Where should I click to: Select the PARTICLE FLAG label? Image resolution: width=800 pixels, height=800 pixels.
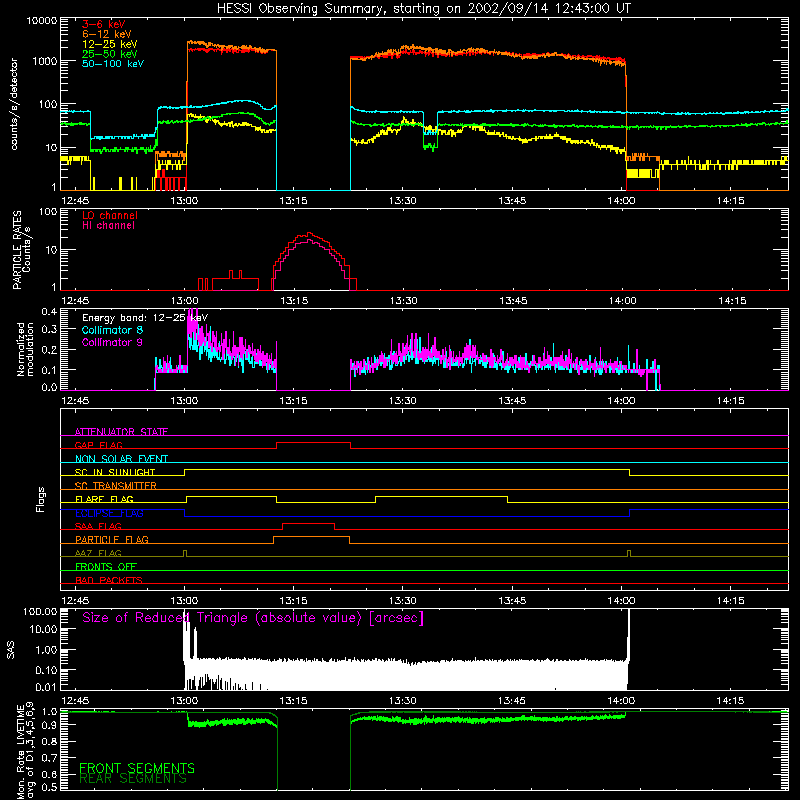112,539
